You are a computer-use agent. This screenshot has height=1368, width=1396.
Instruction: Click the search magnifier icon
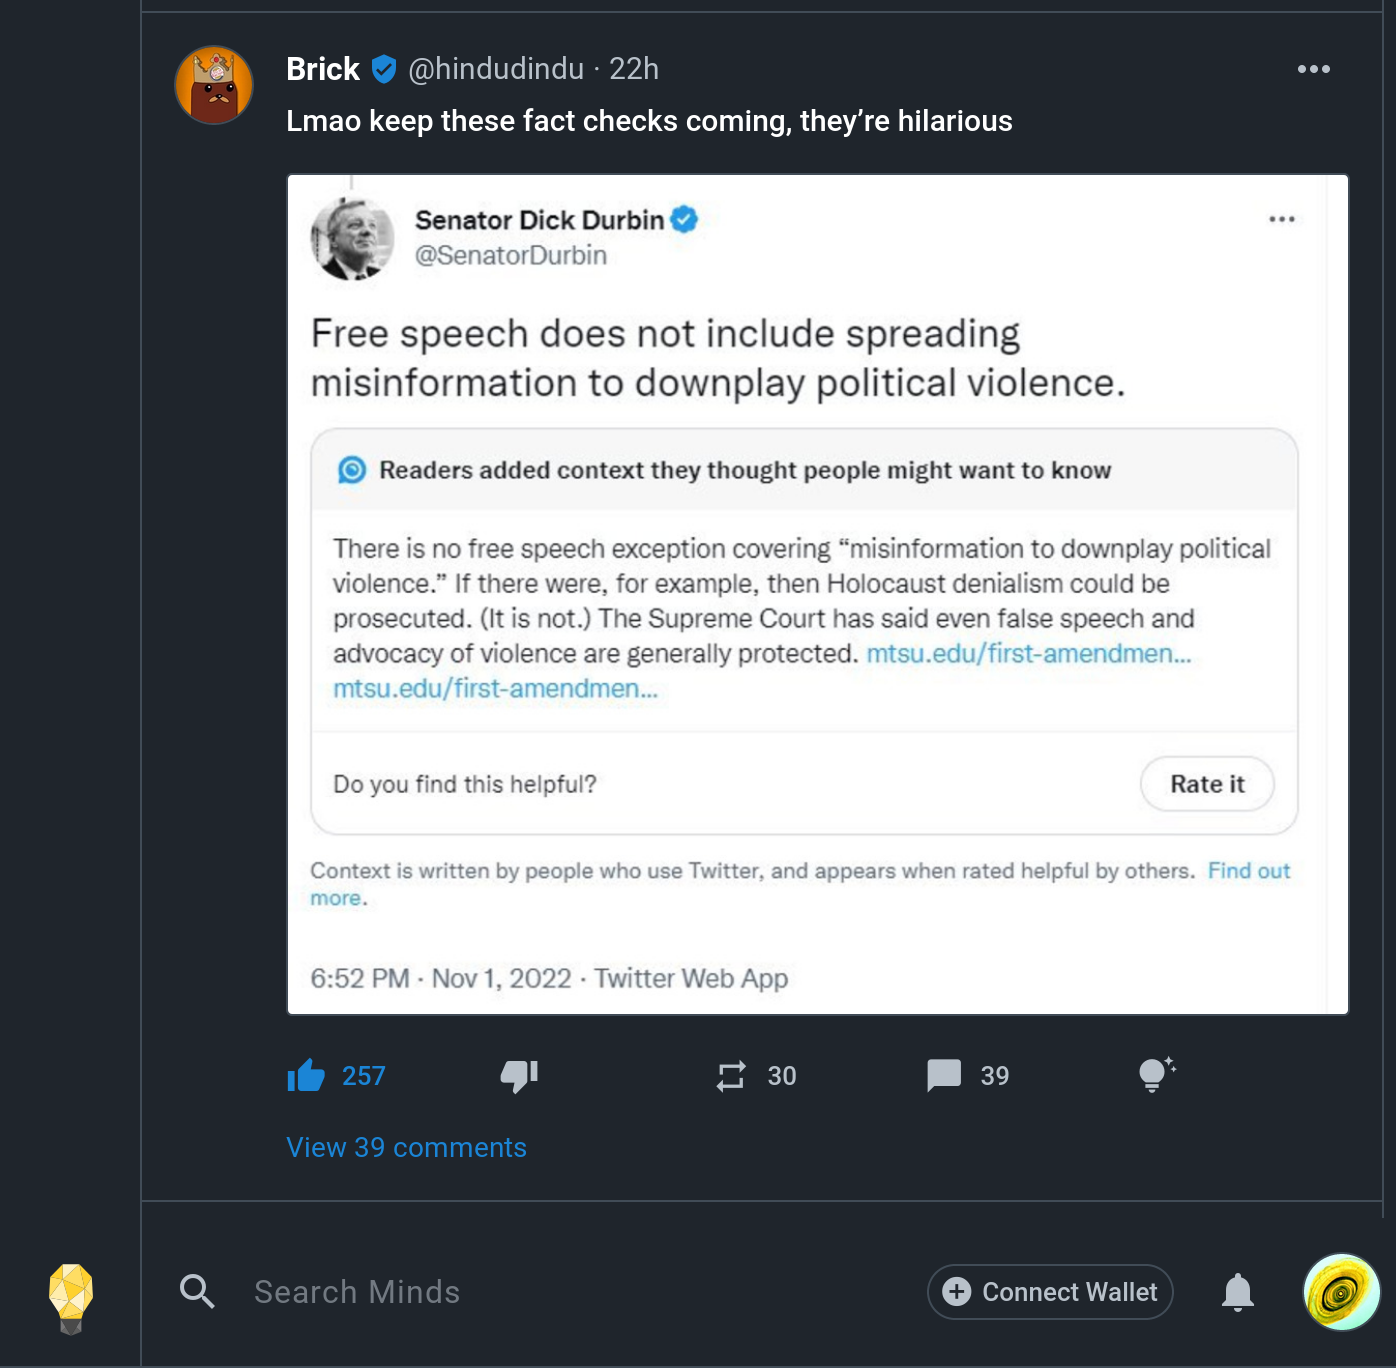click(197, 1292)
